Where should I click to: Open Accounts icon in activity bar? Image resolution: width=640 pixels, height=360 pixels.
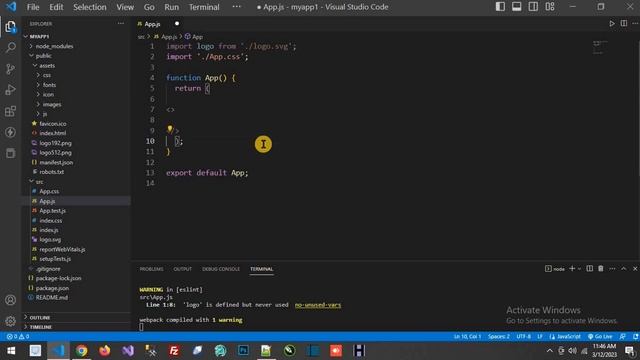(11, 300)
